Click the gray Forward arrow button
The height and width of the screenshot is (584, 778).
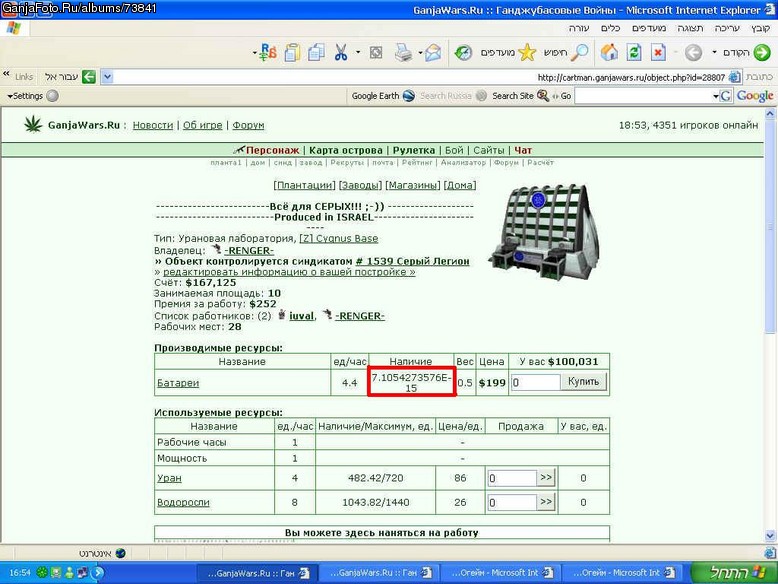tap(694, 53)
